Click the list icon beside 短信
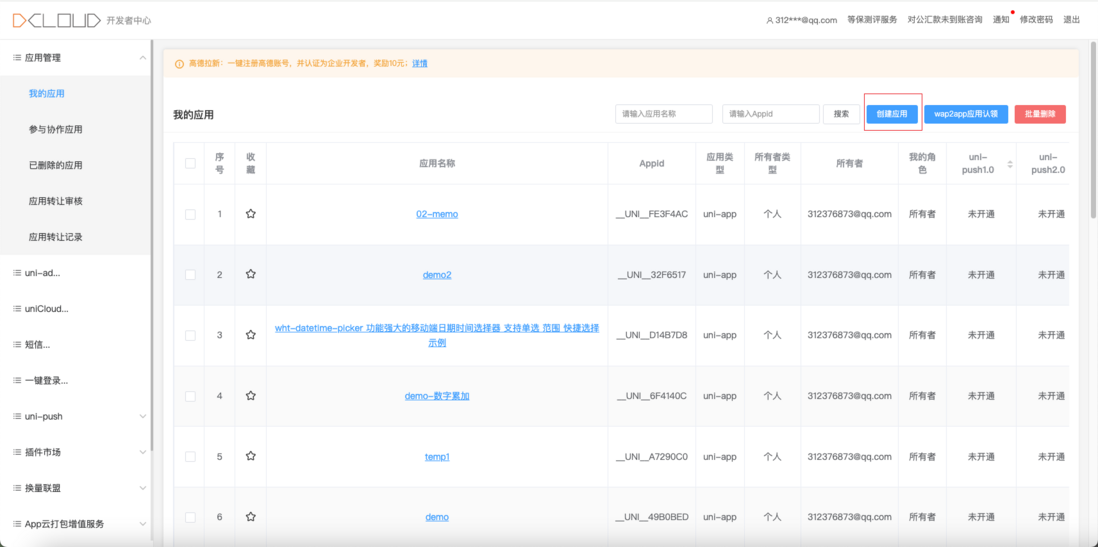The image size is (1098, 547). (x=17, y=345)
